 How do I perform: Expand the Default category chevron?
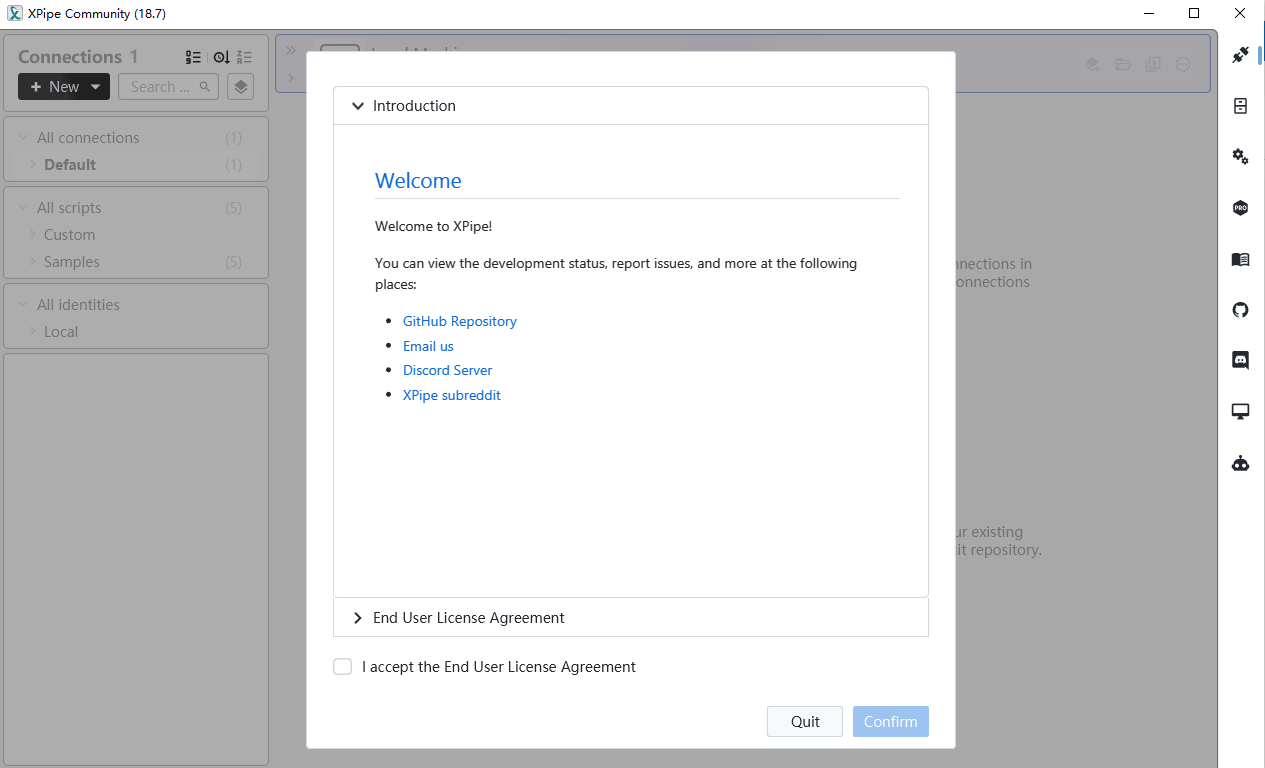(32, 165)
